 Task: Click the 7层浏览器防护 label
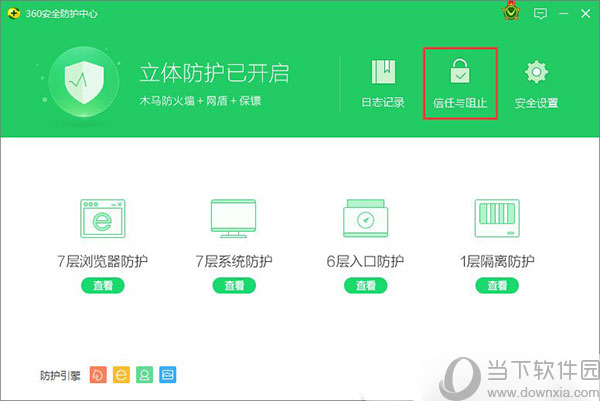(x=103, y=261)
